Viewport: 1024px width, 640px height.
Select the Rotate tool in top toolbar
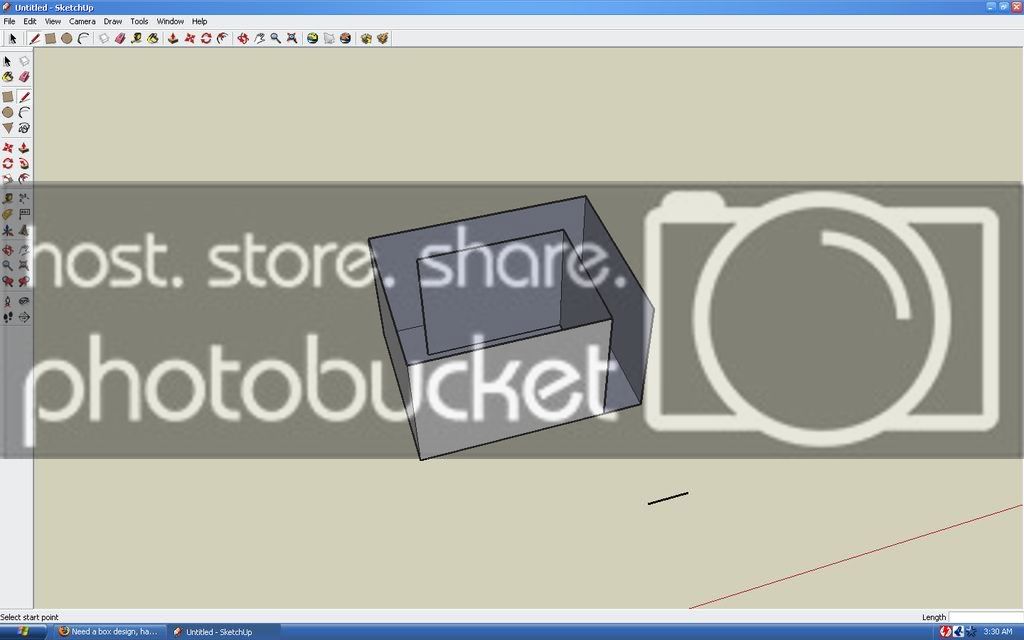pyautogui.click(x=206, y=39)
